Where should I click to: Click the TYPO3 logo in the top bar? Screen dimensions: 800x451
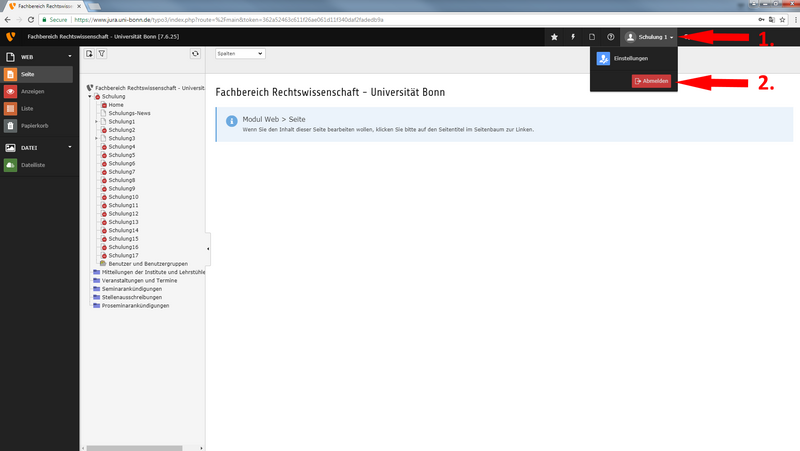11,37
